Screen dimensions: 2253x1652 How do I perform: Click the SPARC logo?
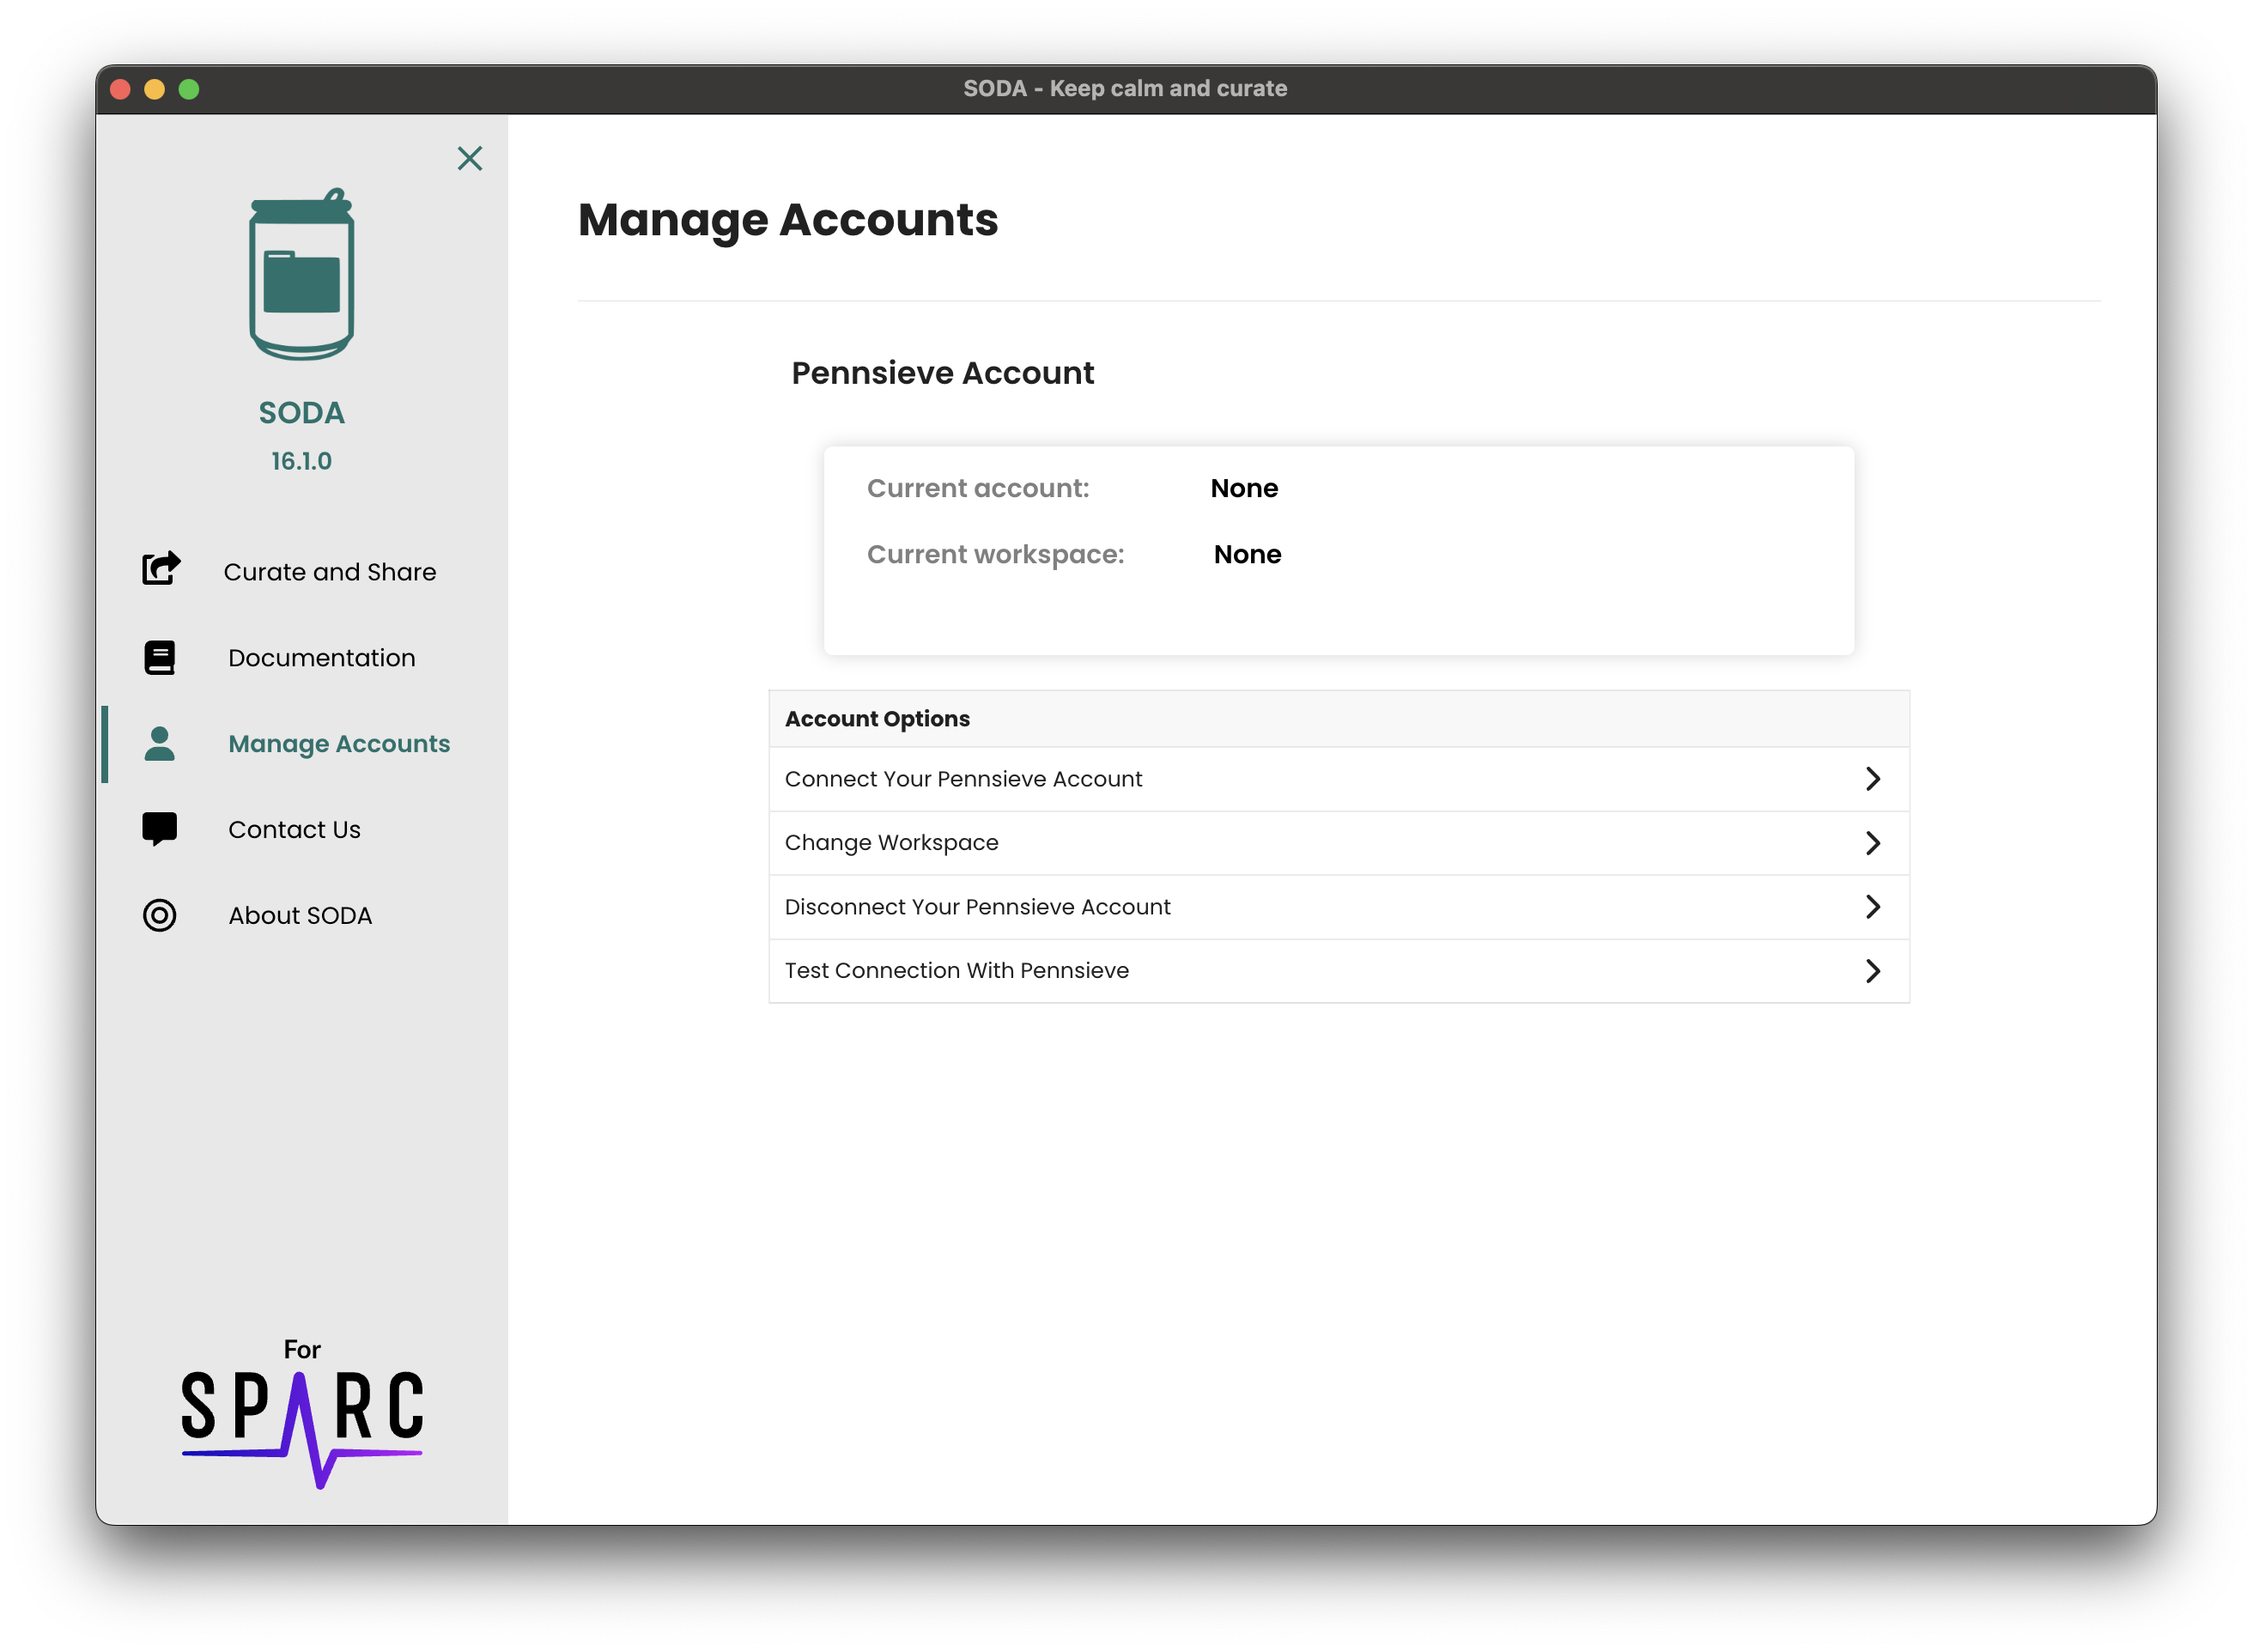pyautogui.click(x=302, y=1430)
